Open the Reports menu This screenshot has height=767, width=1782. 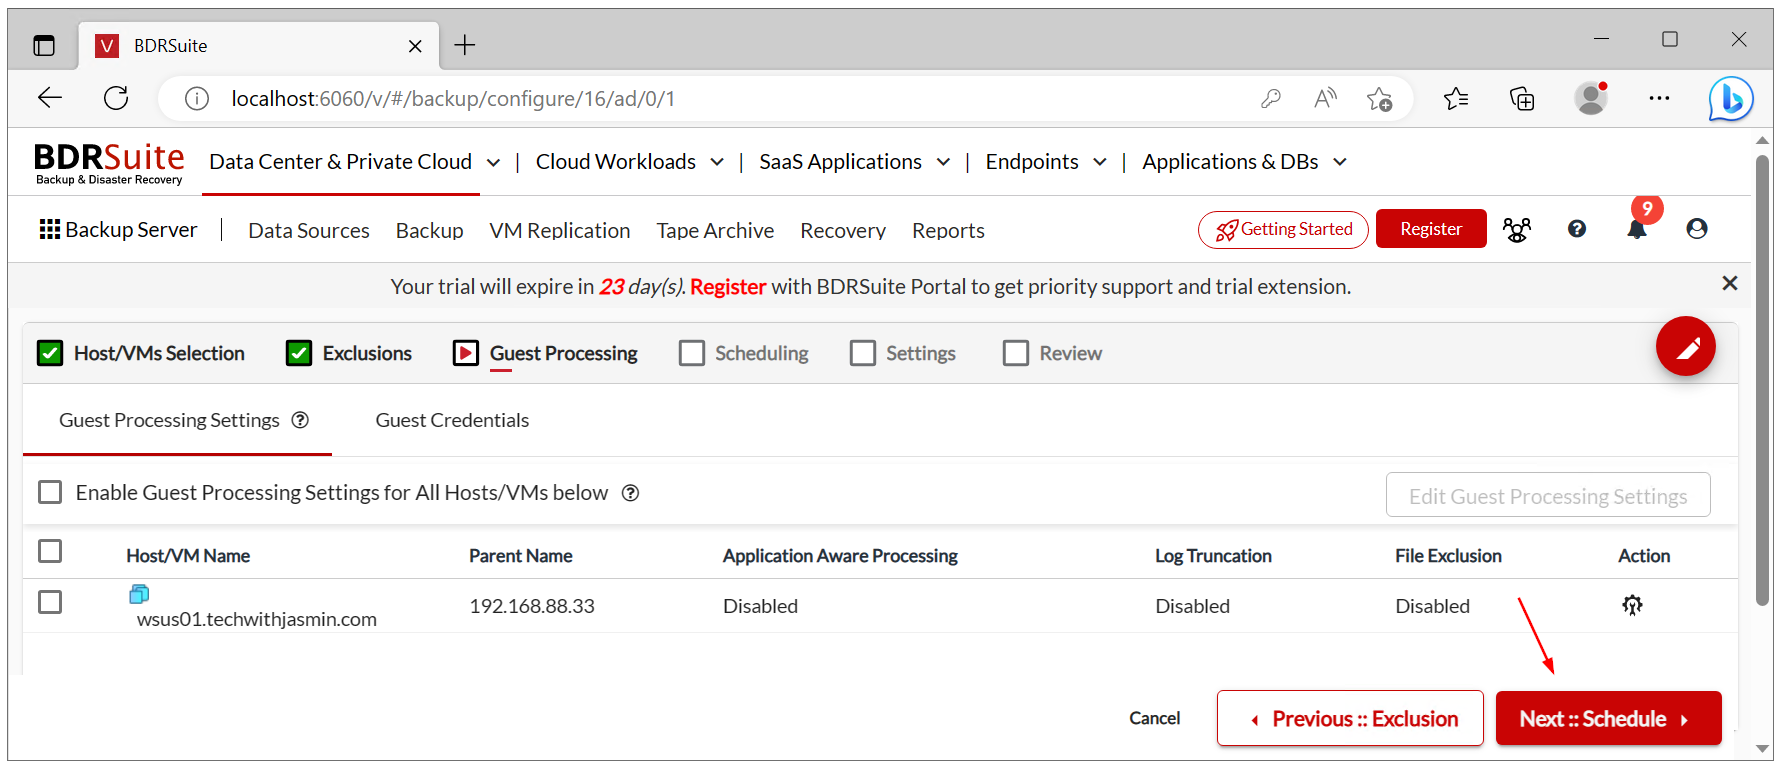tap(948, 231)
